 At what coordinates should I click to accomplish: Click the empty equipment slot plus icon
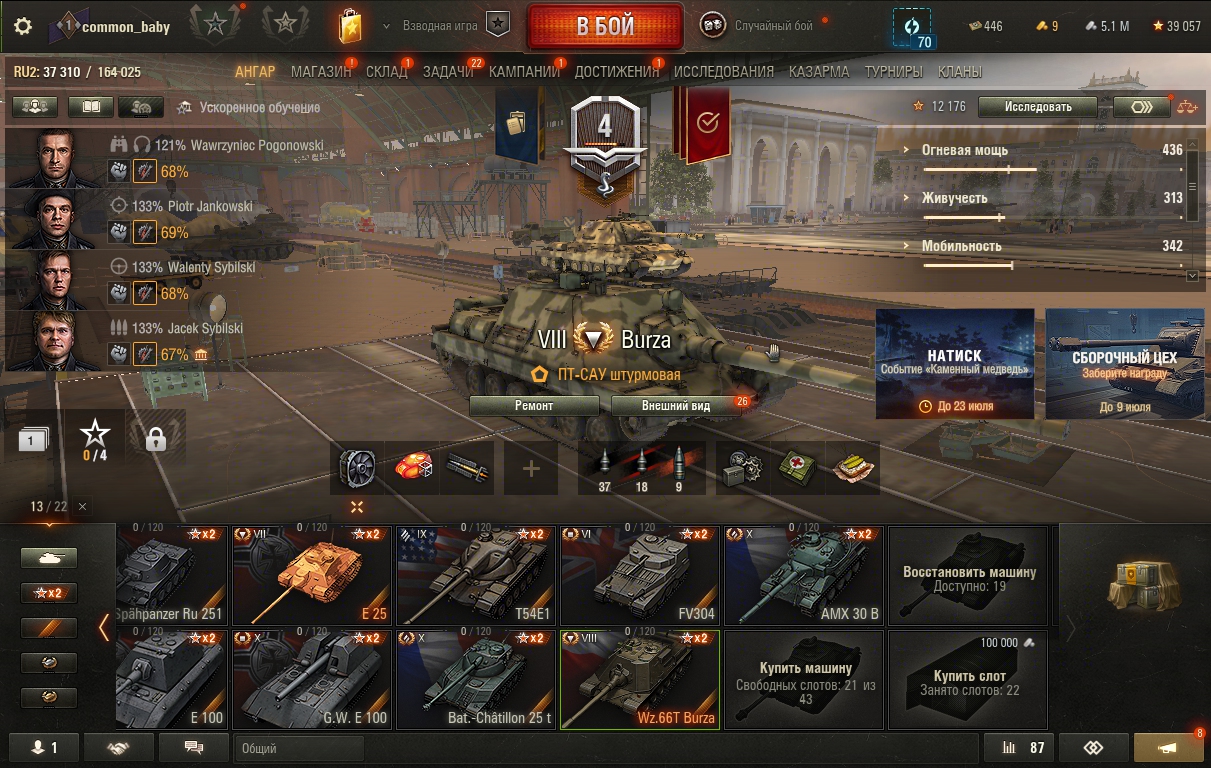531,468
